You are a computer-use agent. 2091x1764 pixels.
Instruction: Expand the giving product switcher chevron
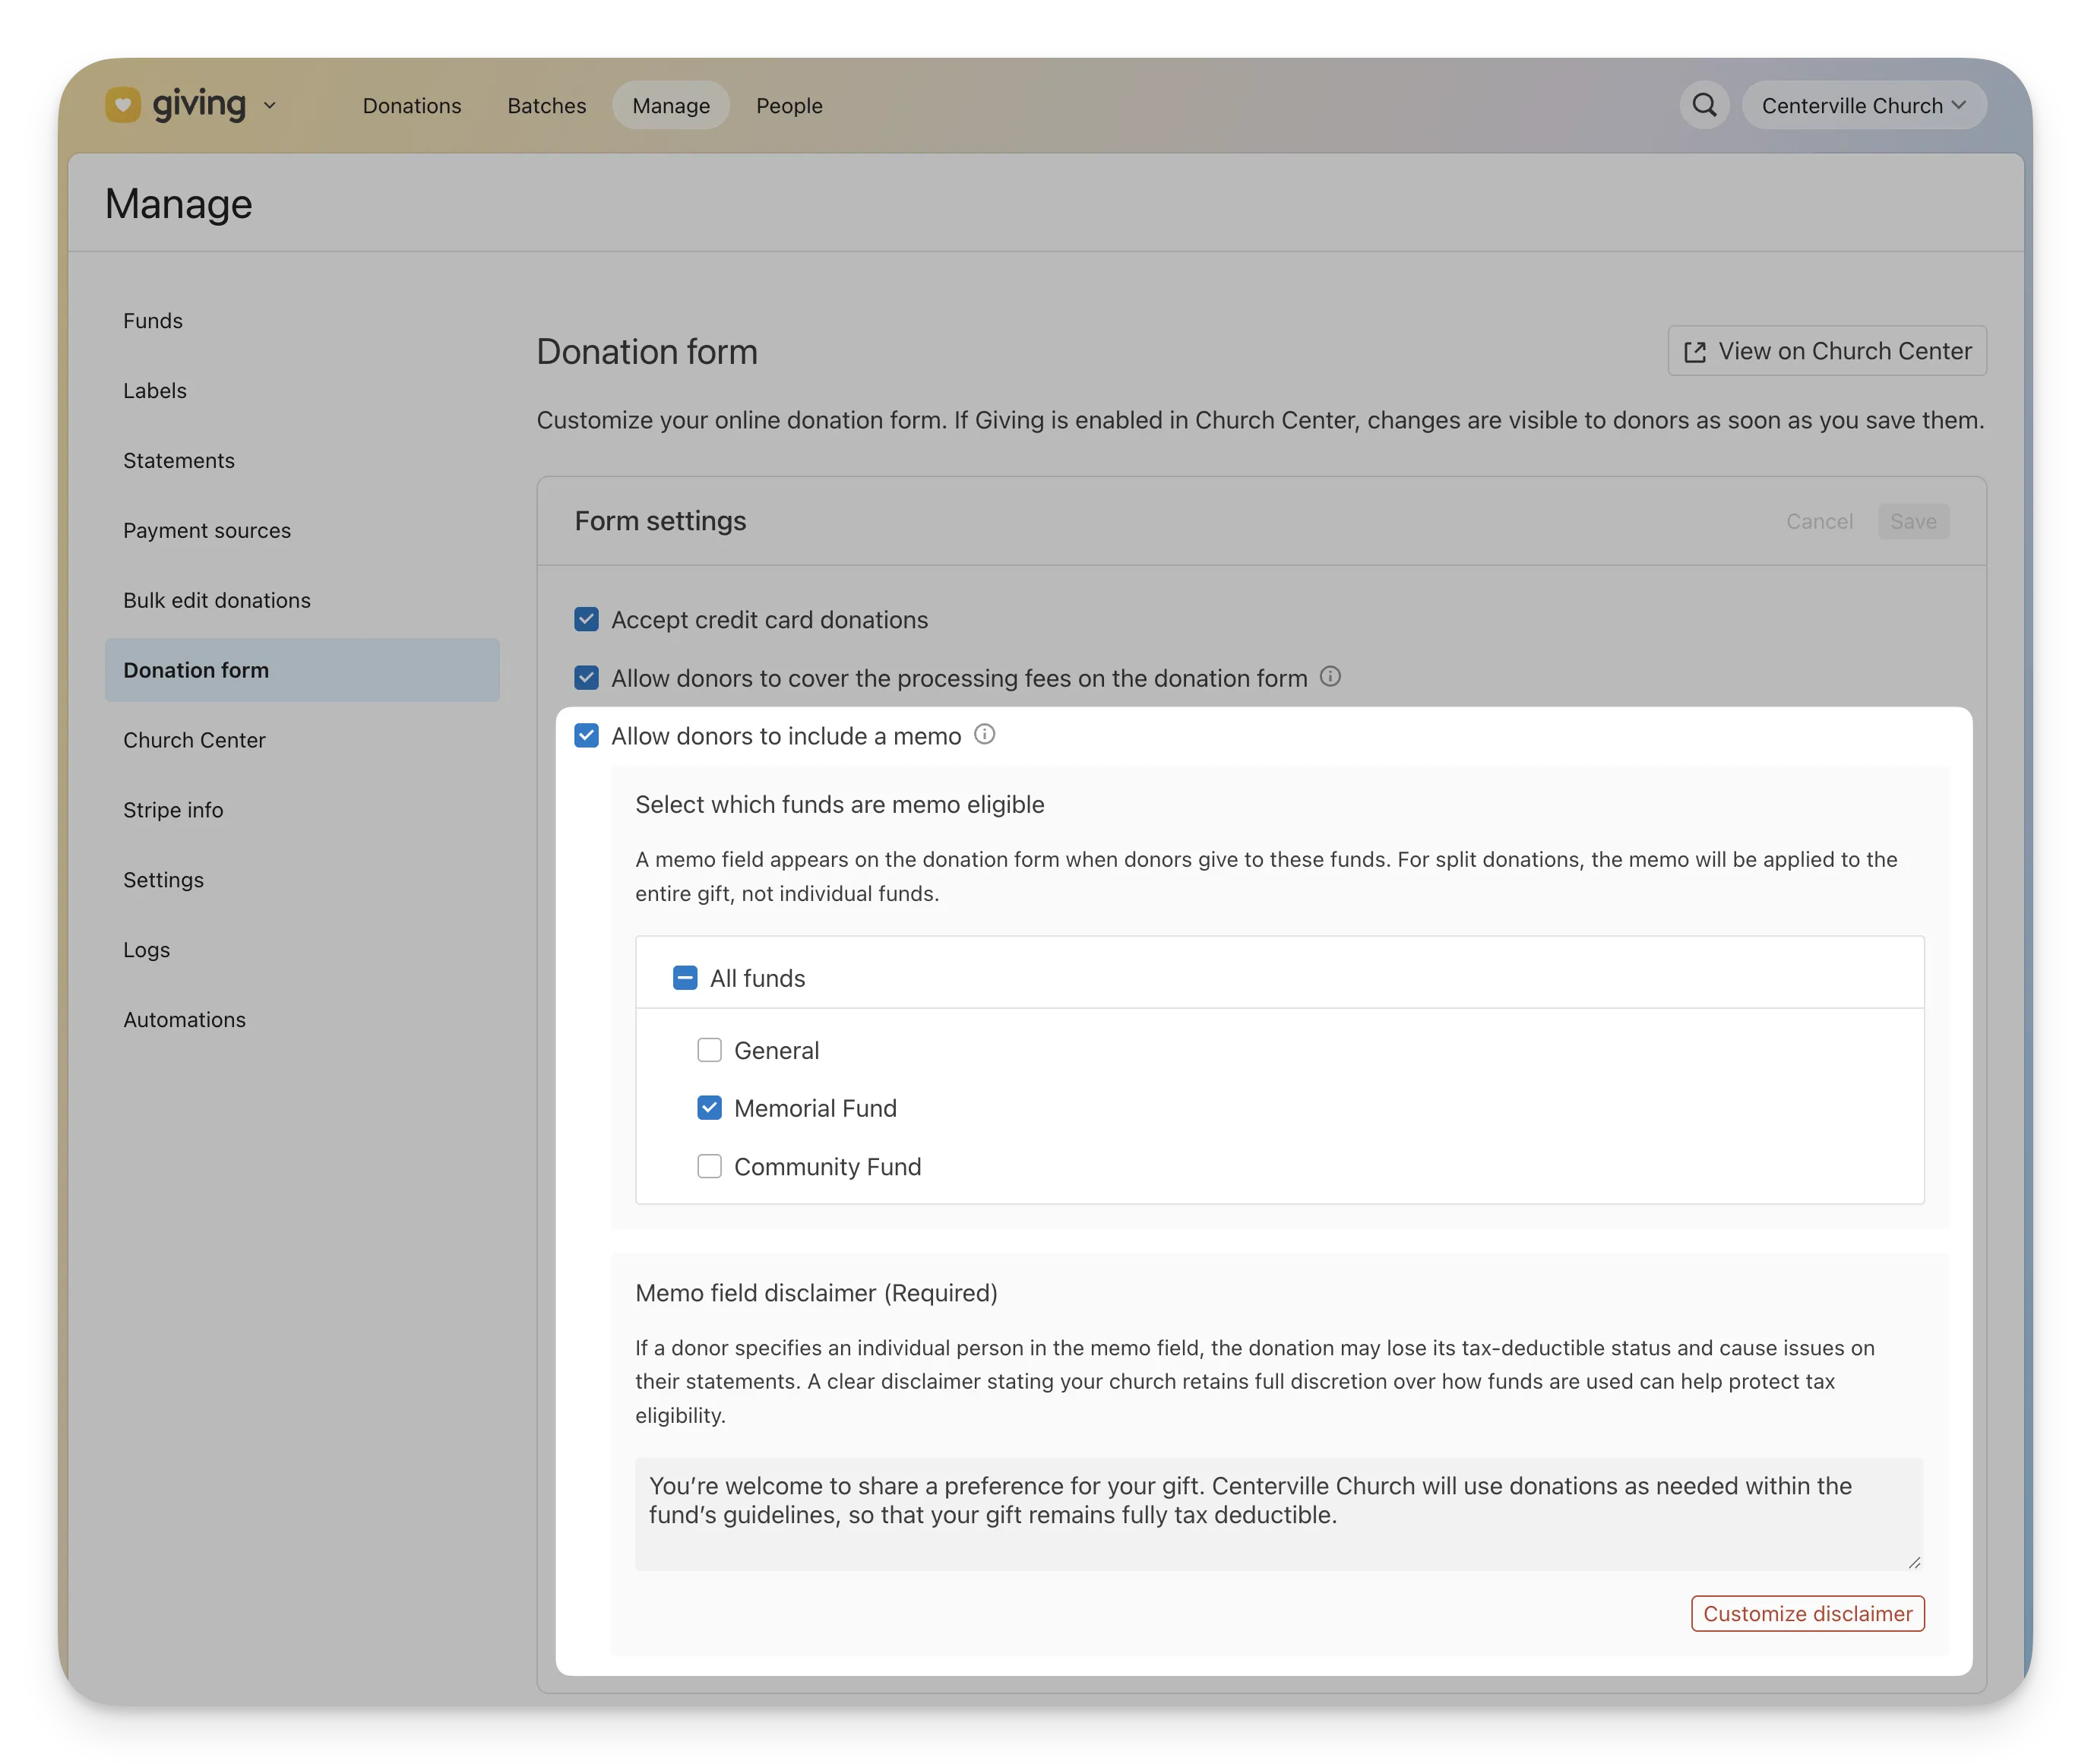click(x=268, y=105)
